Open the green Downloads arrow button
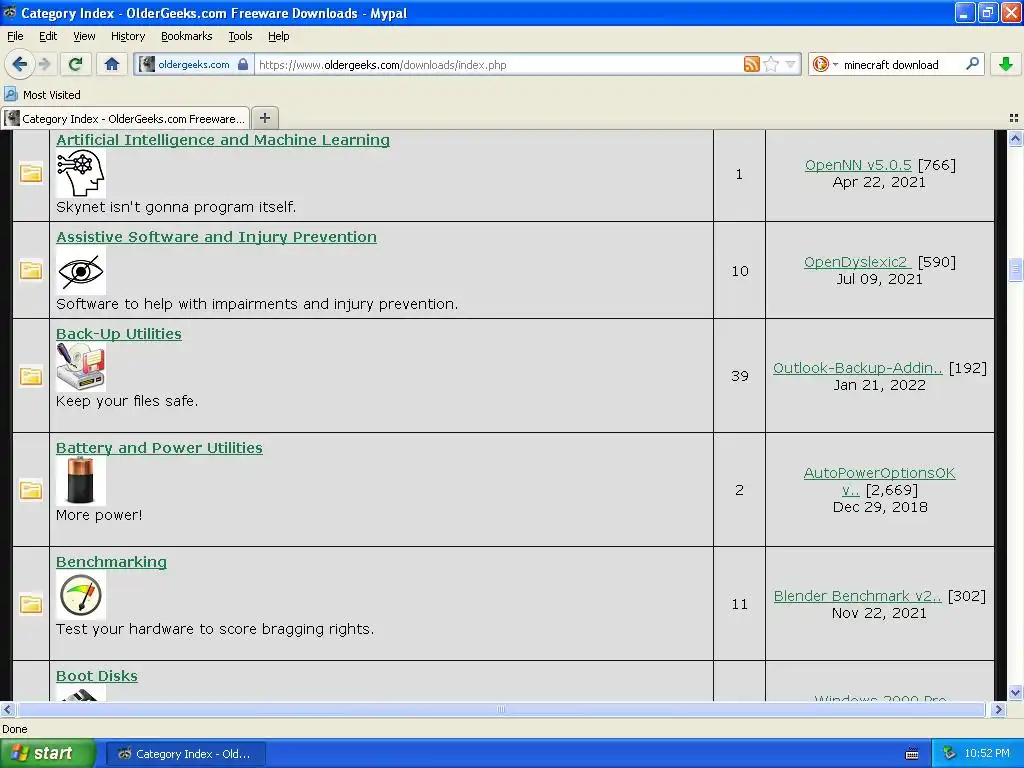Image resolution: width=1024 pixels, height=768 pixels. [1005, 64]
